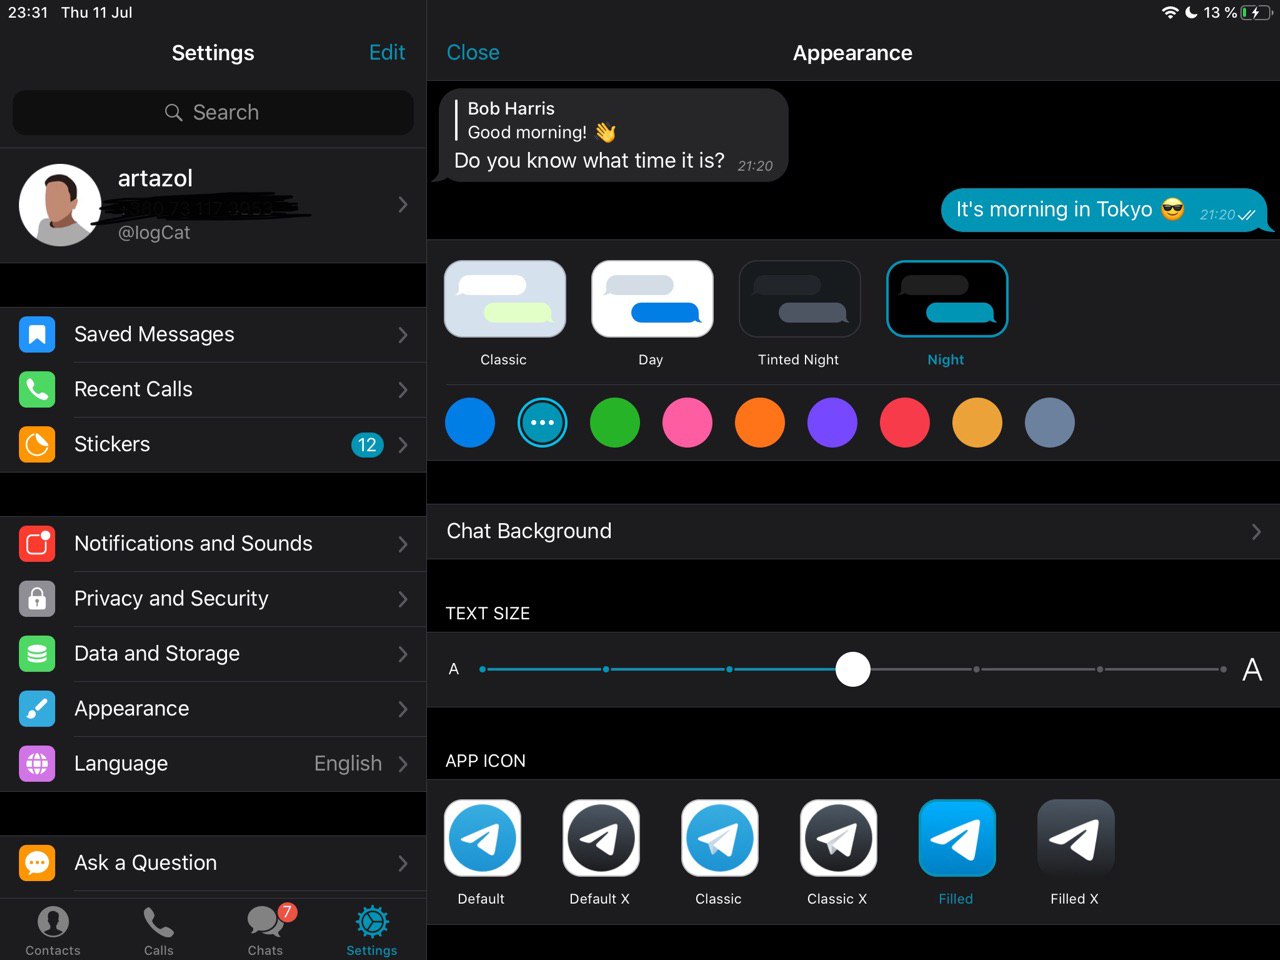Set text size to the largest step
The image size is (1280, 960).
(x=1223, y=669)
